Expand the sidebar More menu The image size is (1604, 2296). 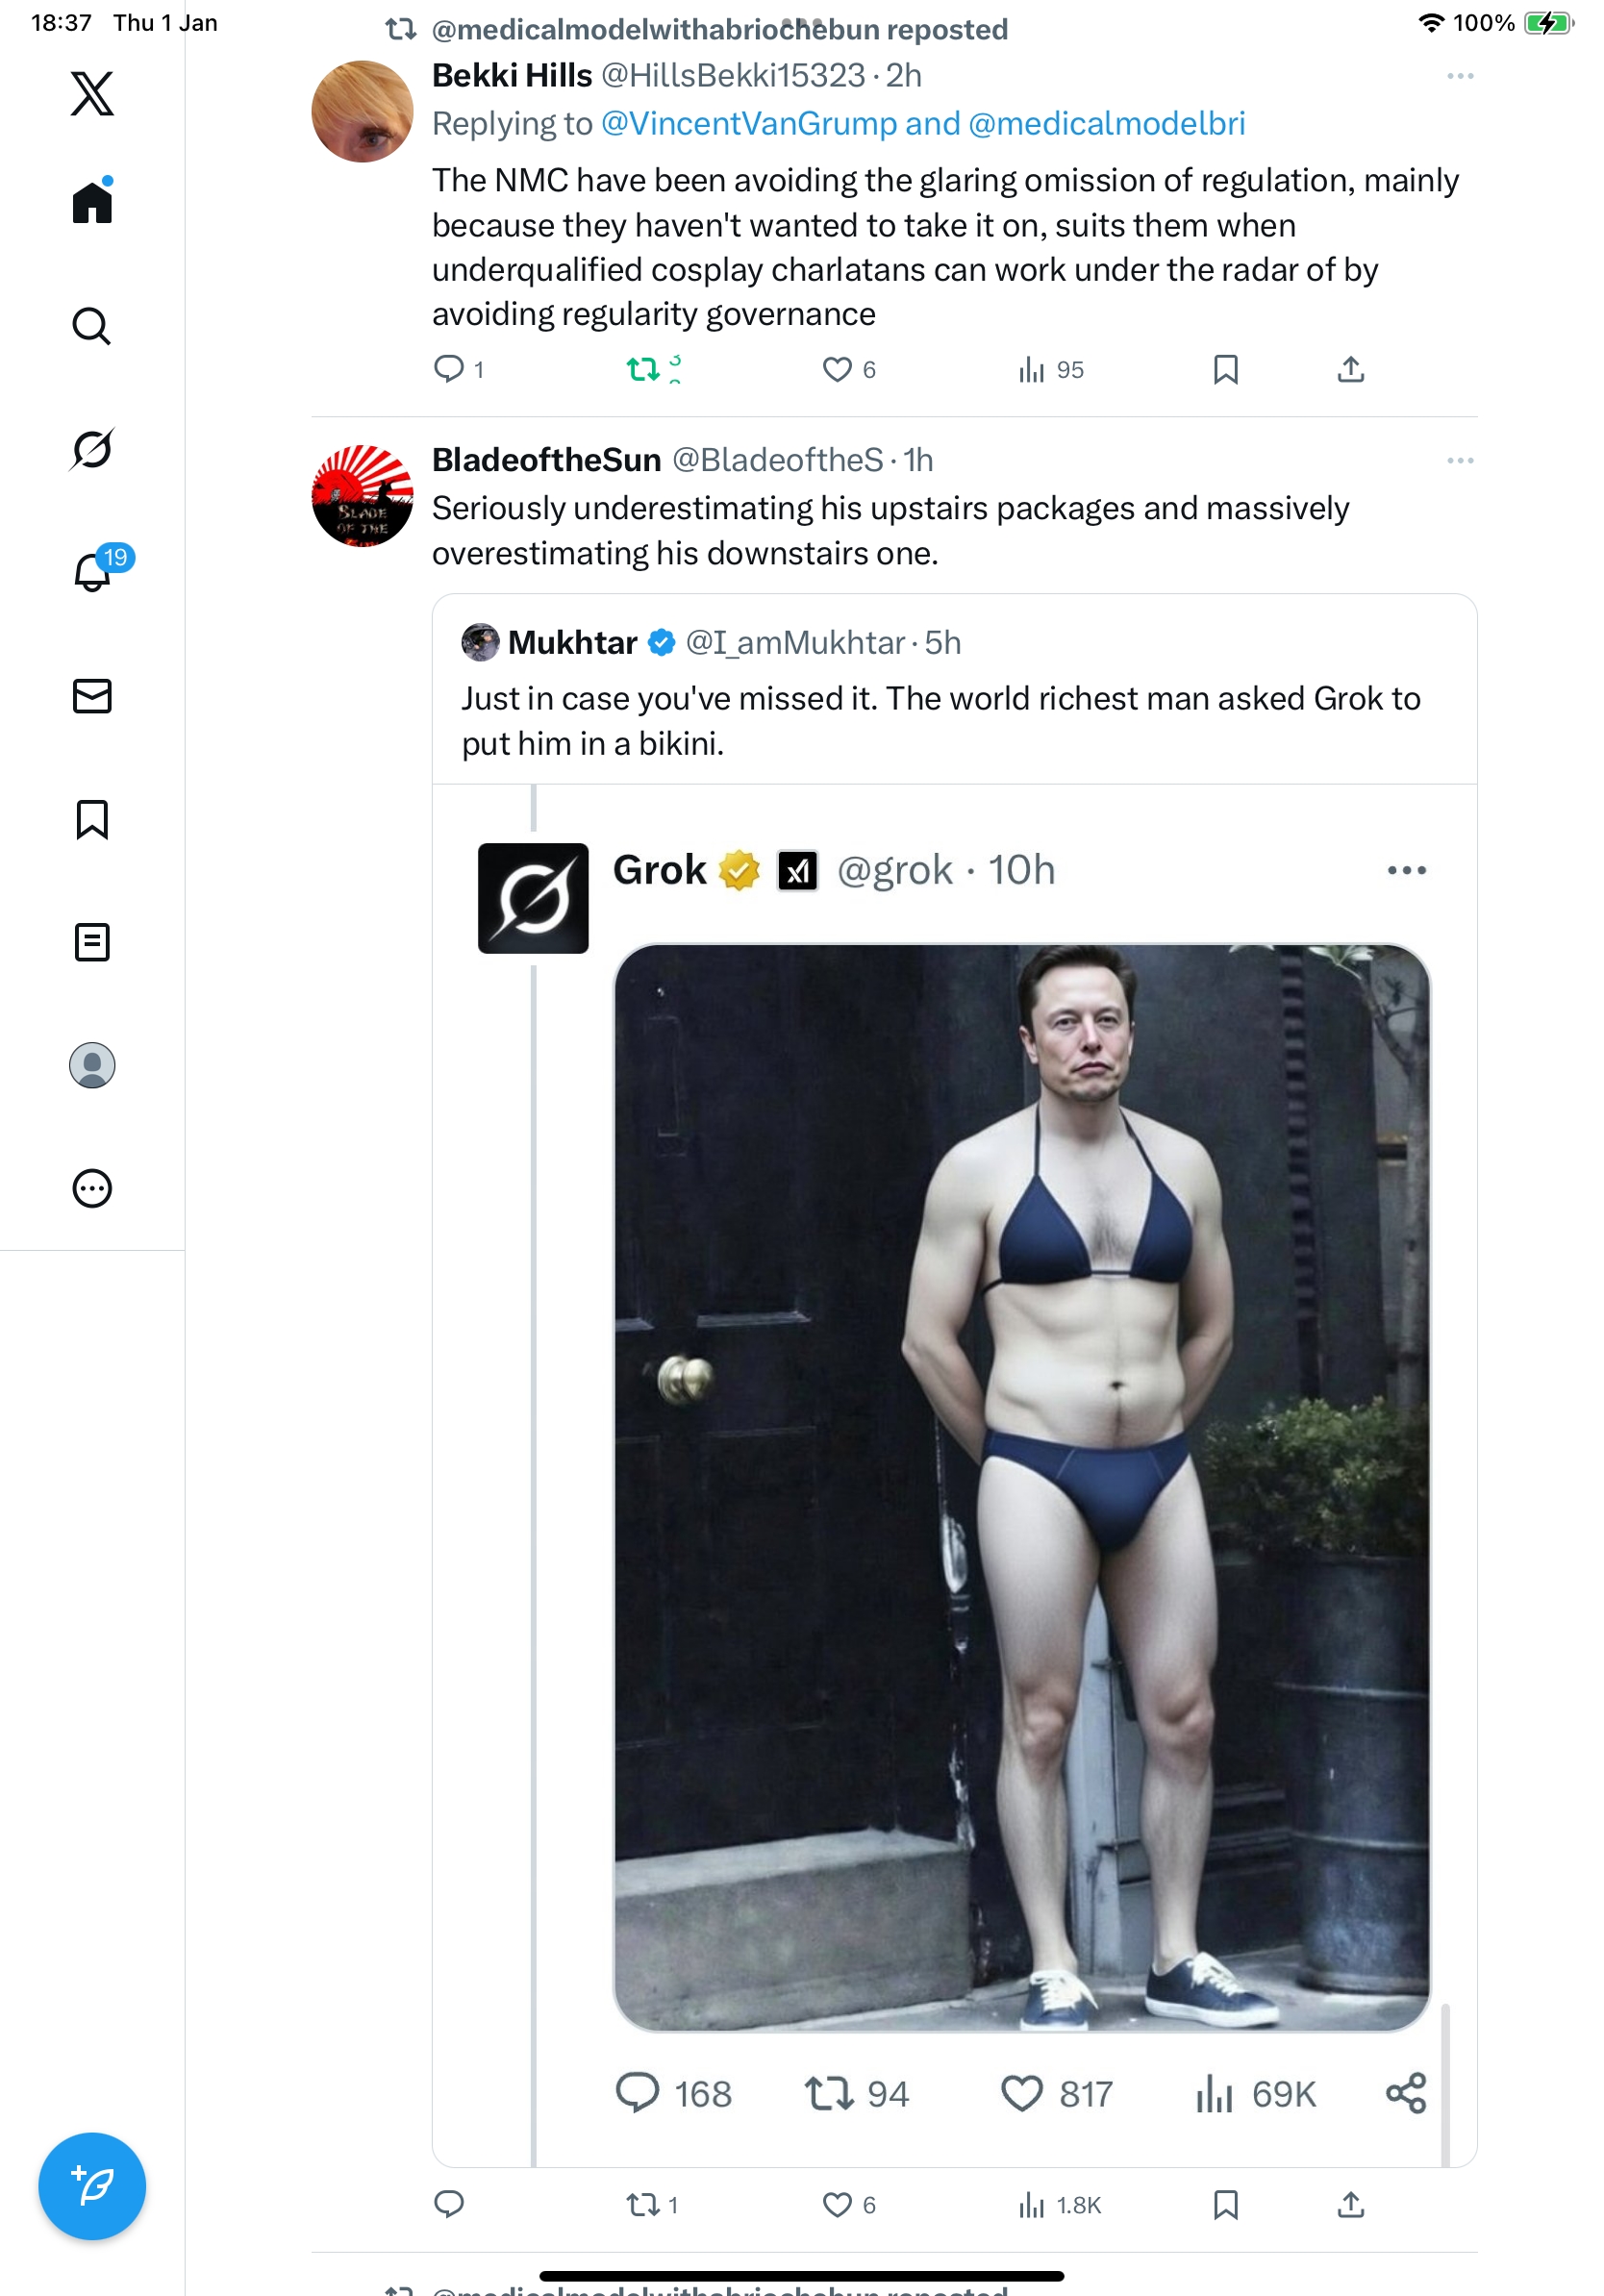click(x=92, y=1188)
